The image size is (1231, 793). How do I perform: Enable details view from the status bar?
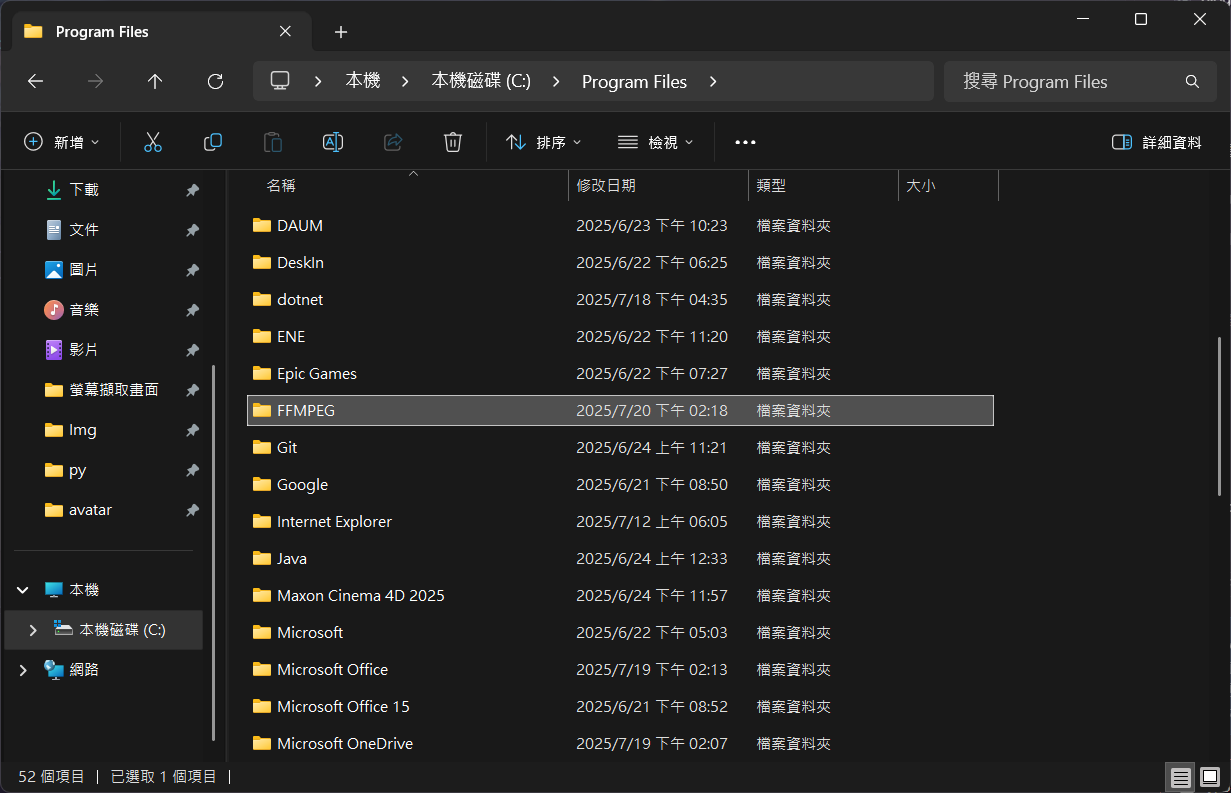pyautogui.click(x=1180, y=776)
